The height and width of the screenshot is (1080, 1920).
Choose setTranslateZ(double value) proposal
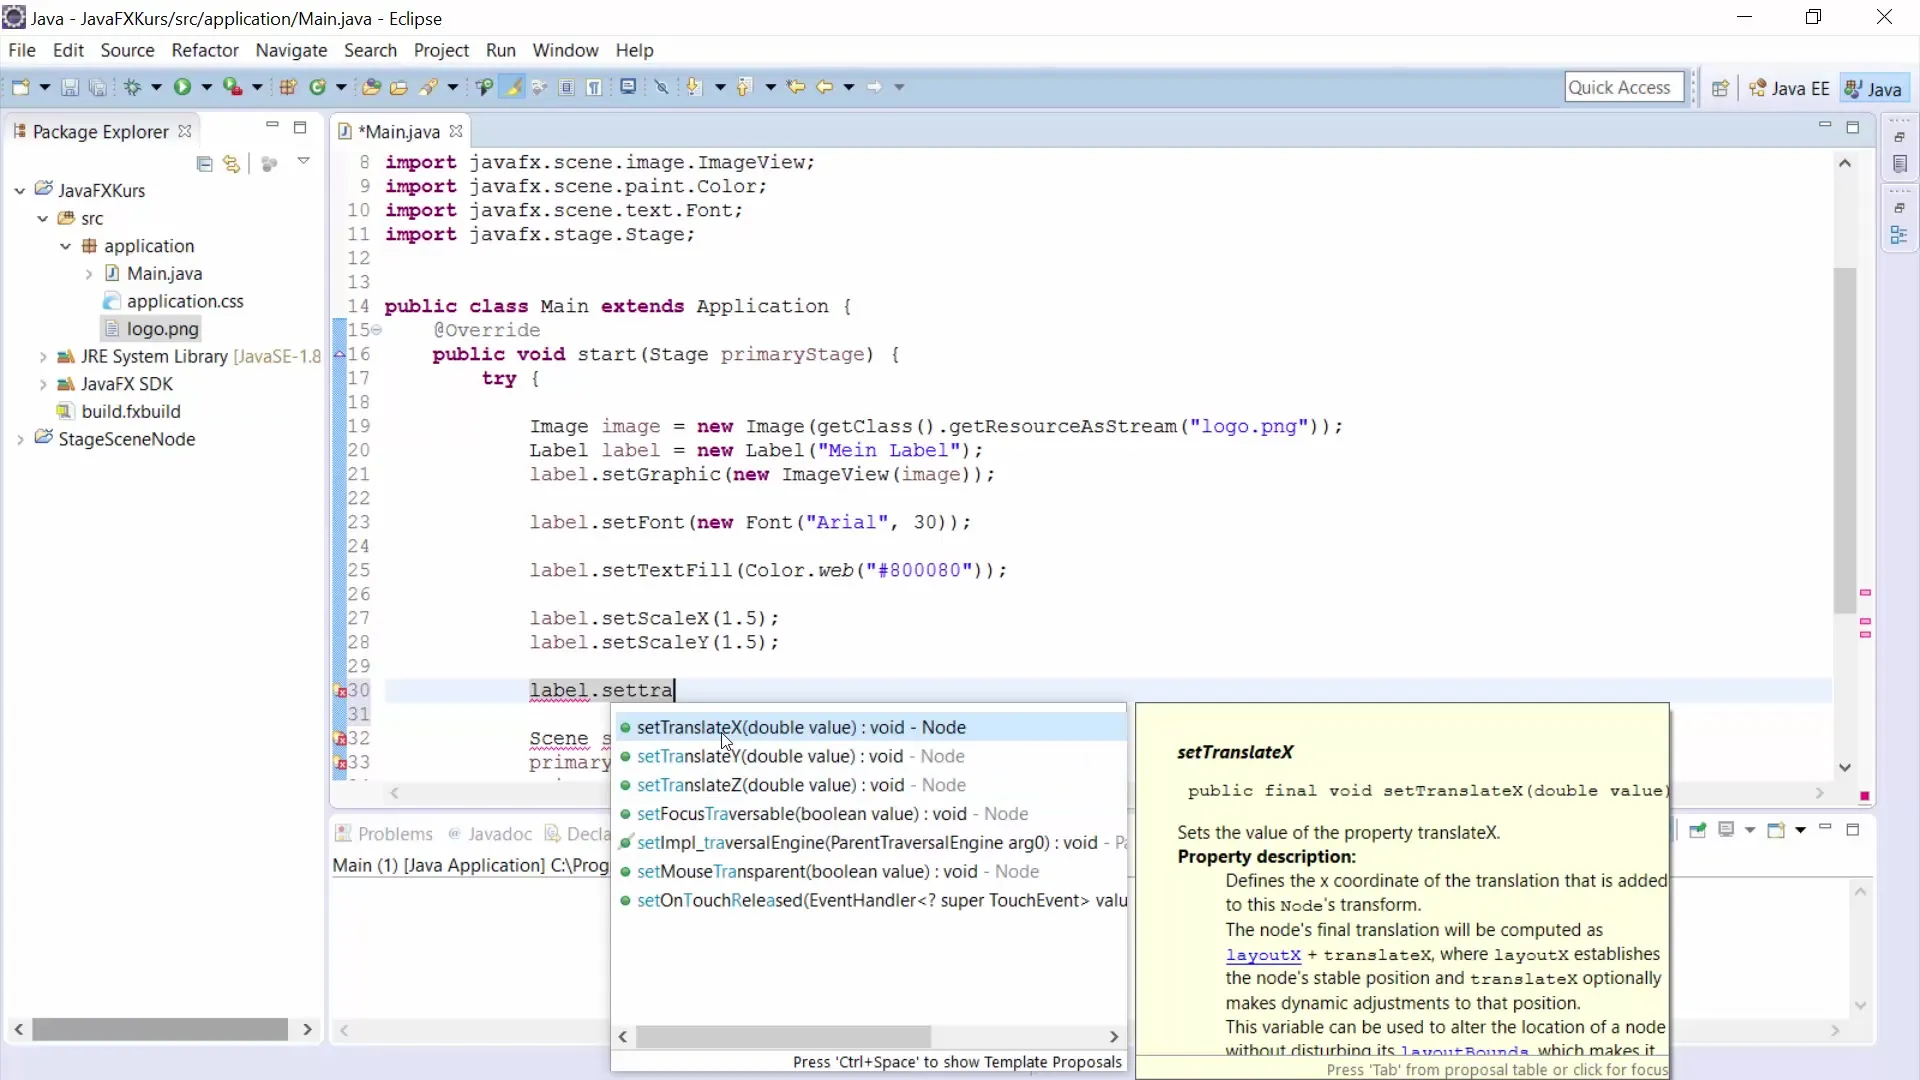(868, 786)
